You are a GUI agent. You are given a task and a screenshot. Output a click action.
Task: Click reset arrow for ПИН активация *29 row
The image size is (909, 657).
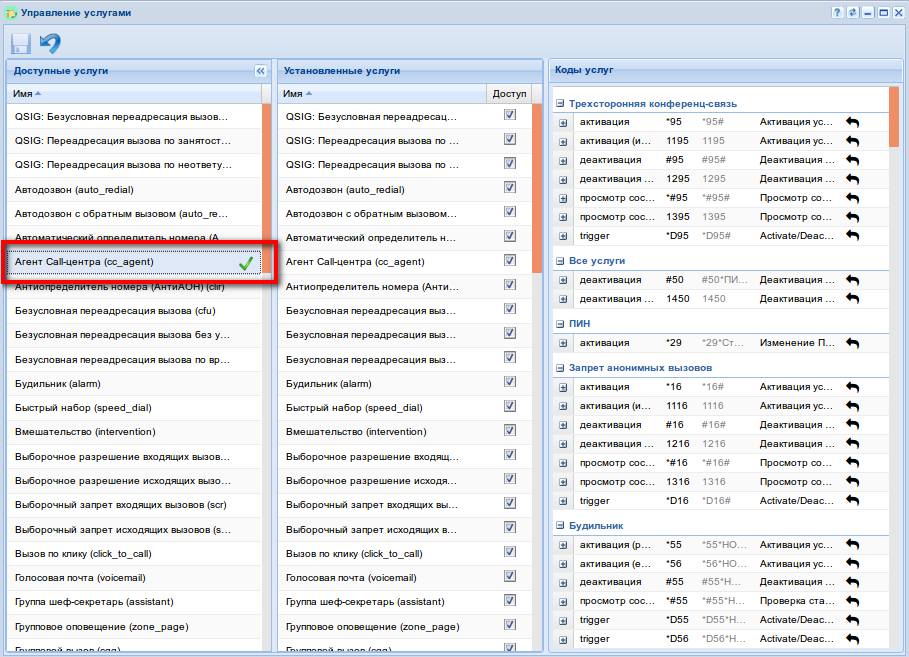852,343
